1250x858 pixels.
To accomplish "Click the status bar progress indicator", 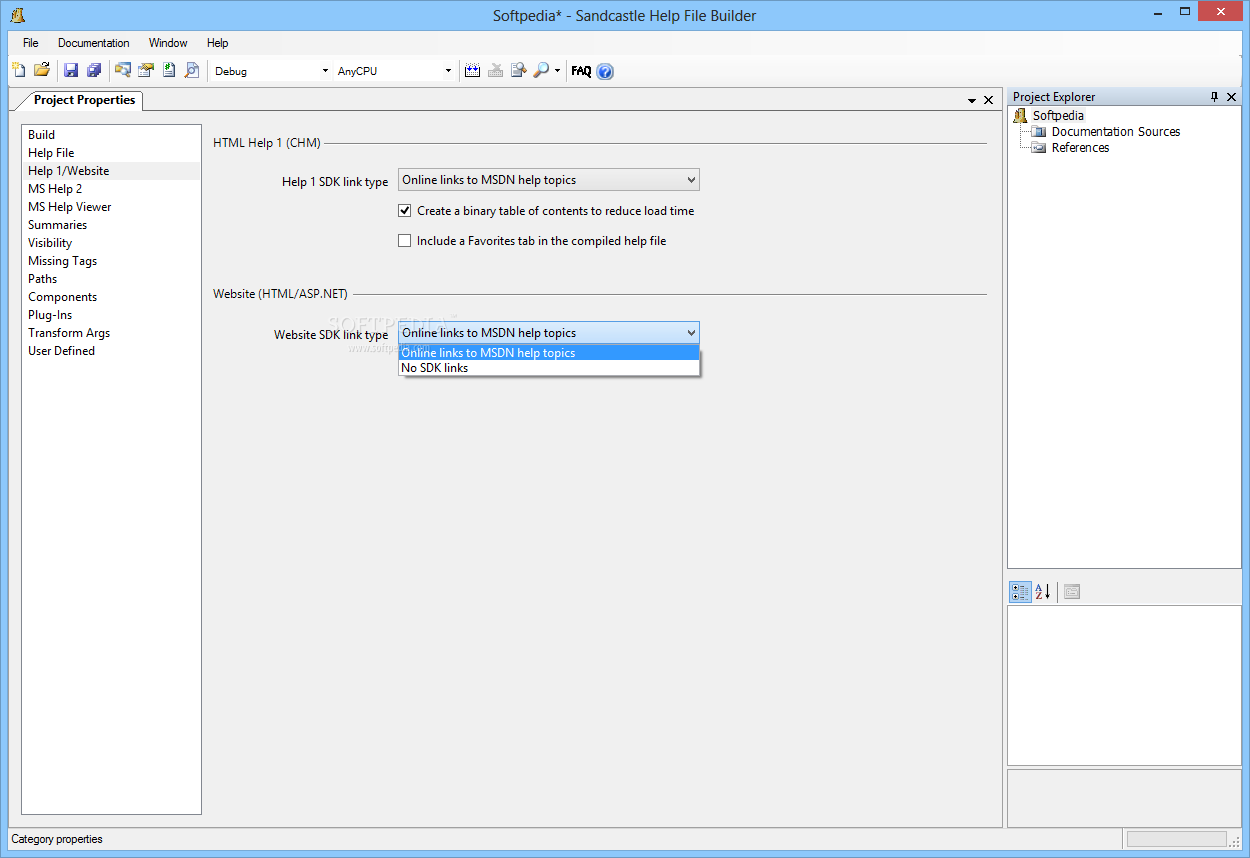I will (1176, 839).
